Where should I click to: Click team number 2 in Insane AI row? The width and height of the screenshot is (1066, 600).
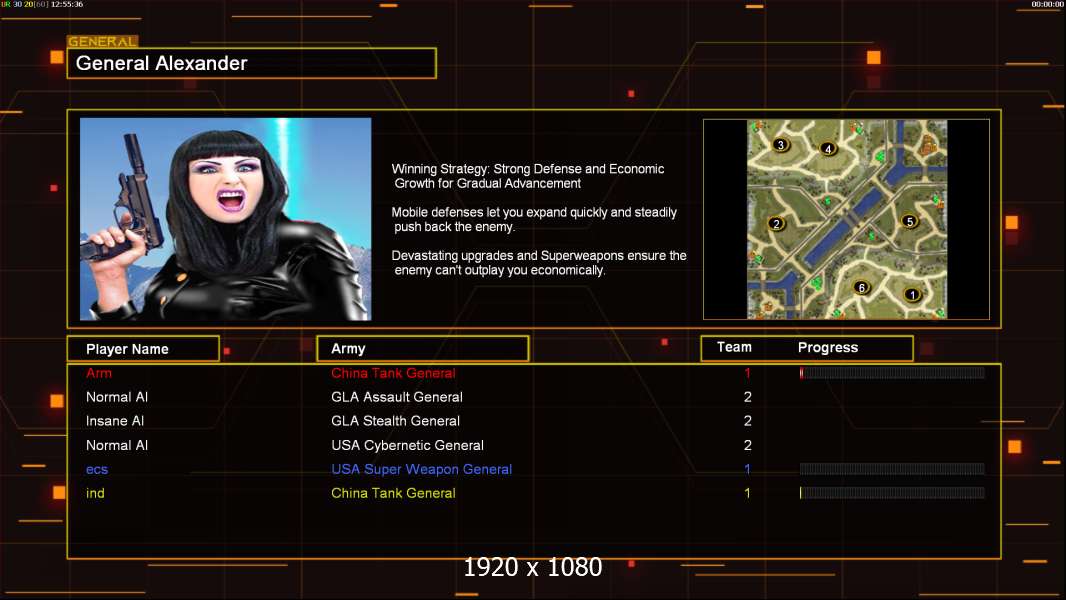point(747,421)
